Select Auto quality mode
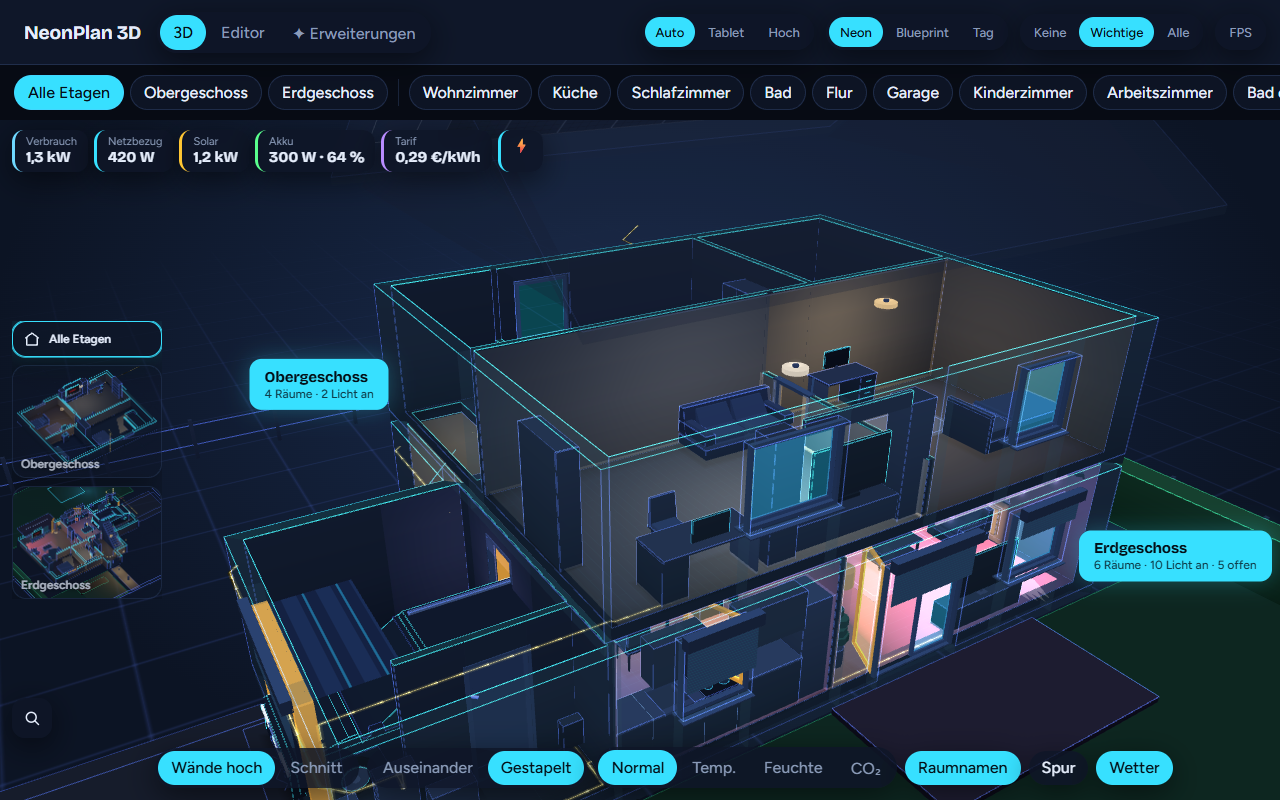 pos(670,33)
